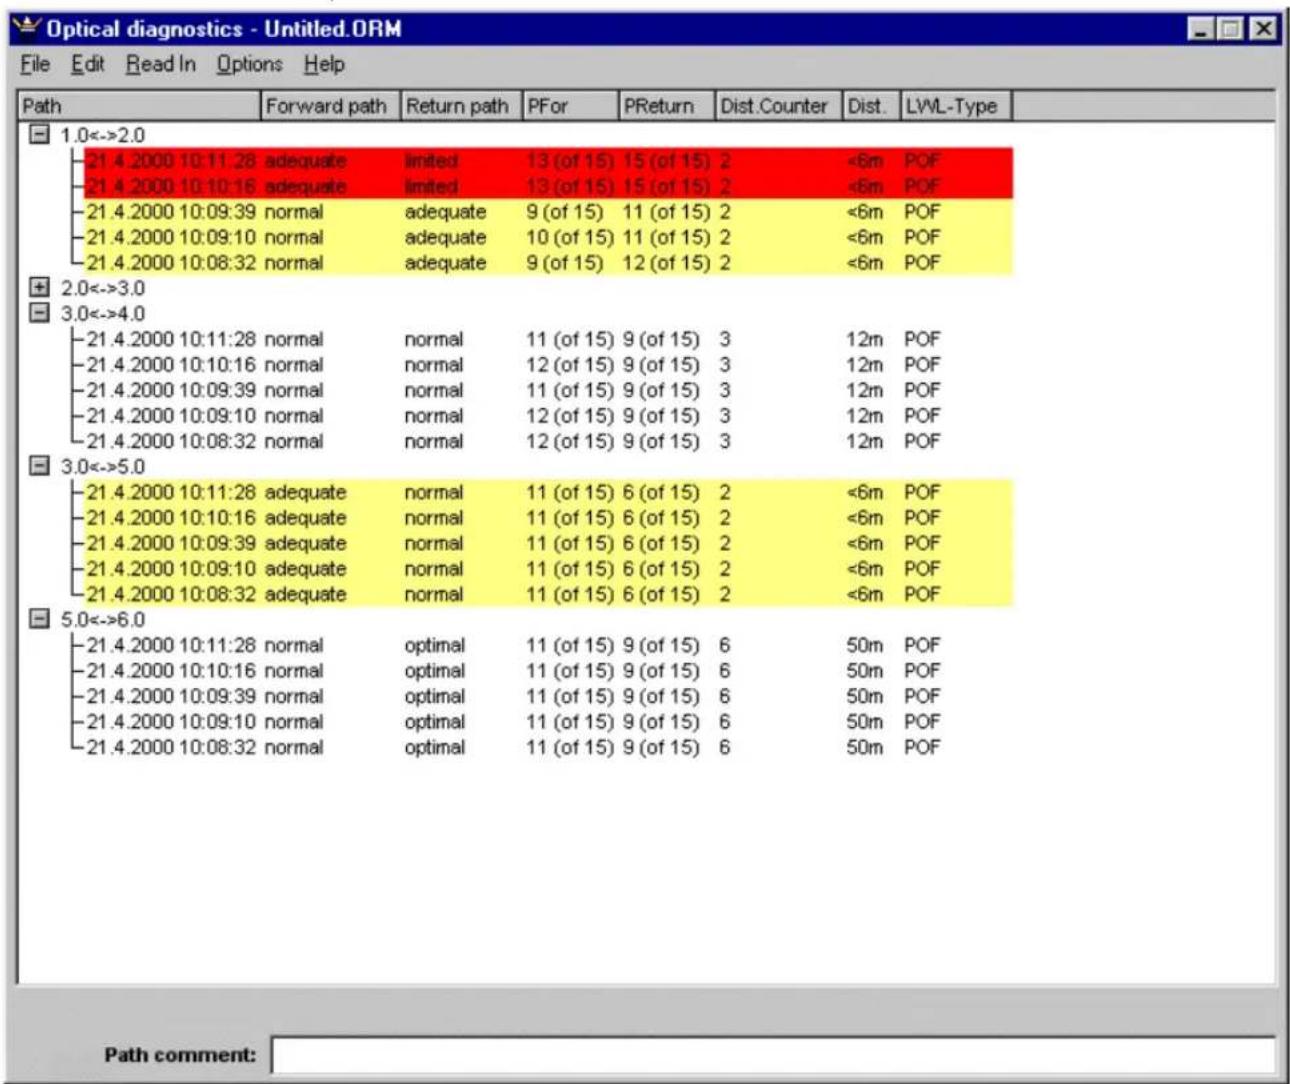The image size is (1290, 1084).
Task: Collapse the 3.0<->5.0 path node
Action: (x=39, y=466)
